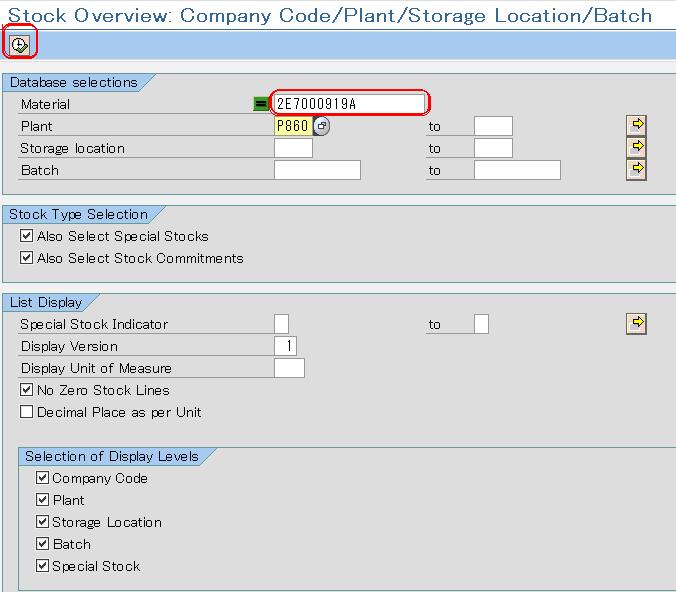Click Plant field containing P860
The height and width of the screenshot is (592, 676).
tap(293, 126)
